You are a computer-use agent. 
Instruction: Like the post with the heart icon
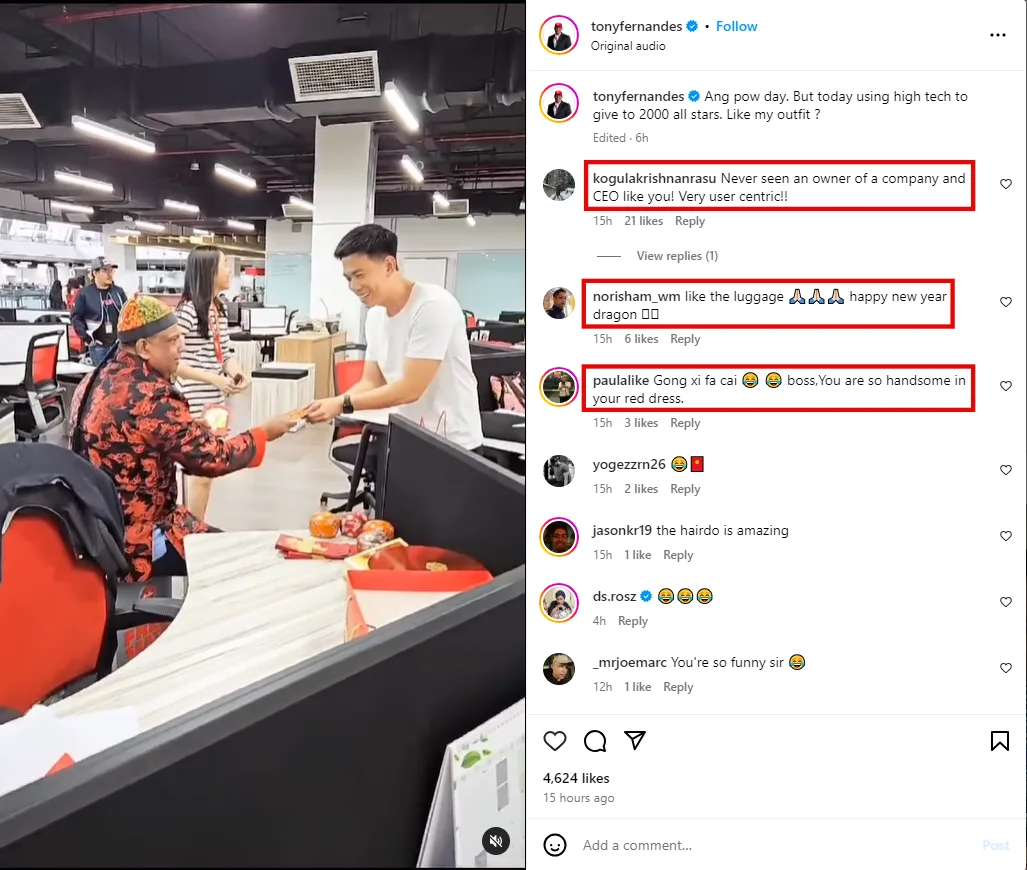tap(555, 741)
